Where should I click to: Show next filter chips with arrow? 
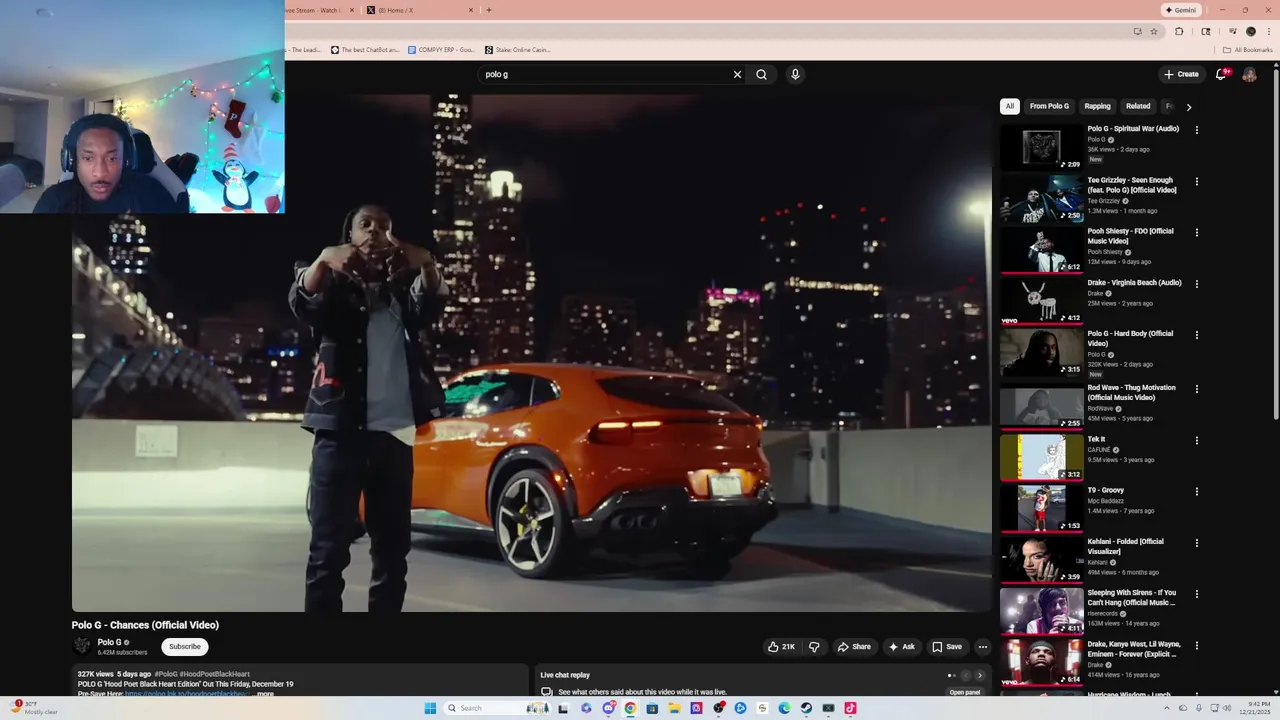coord(1188,106)
